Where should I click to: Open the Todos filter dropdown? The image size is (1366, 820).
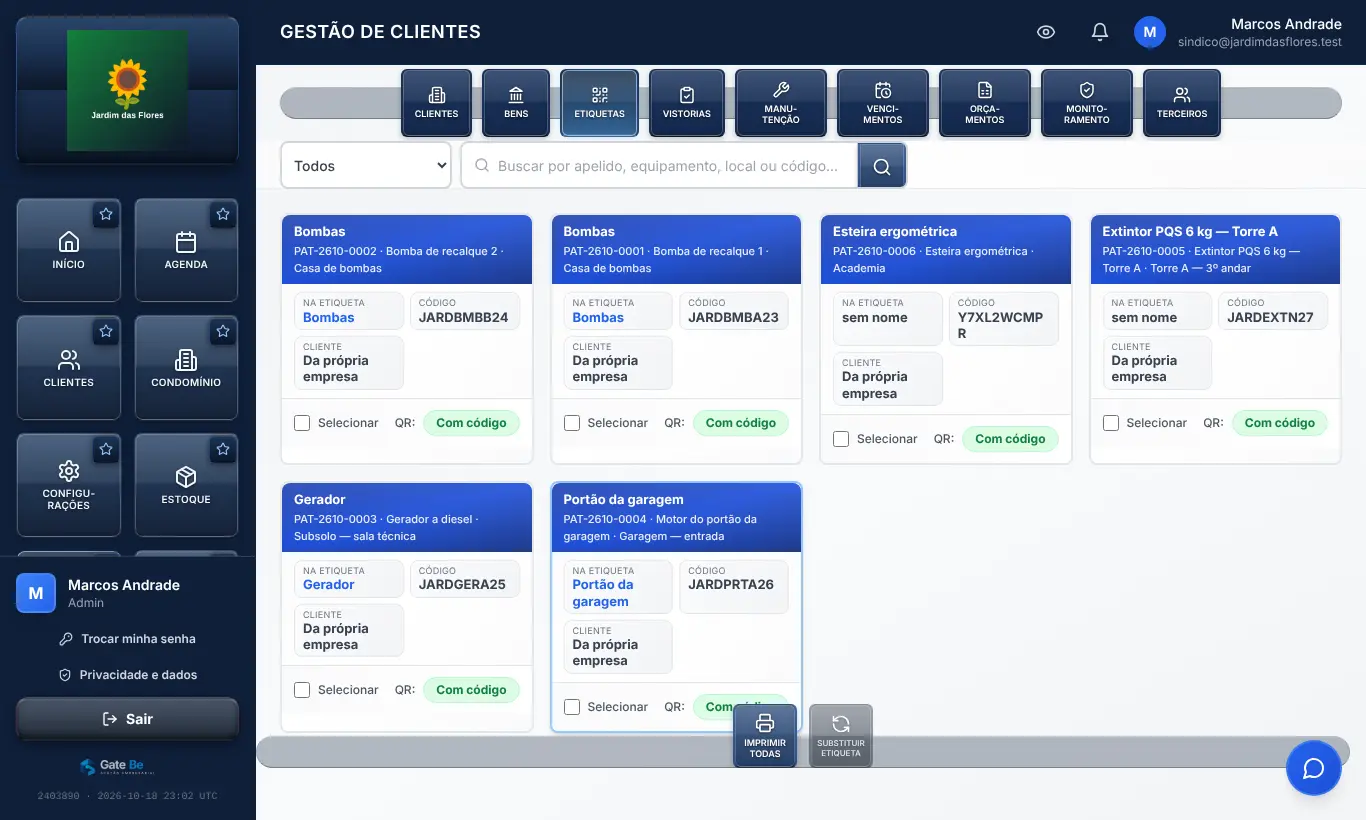tap(366, 166)
